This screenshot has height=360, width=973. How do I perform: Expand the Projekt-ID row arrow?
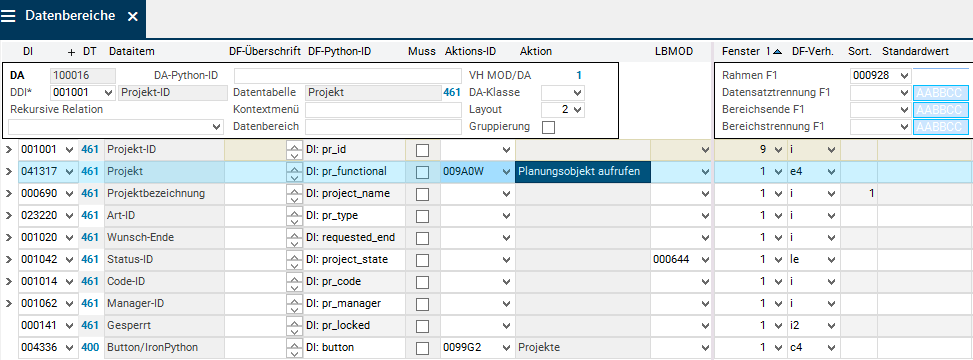pyautogui.click(x=9, y=150)
